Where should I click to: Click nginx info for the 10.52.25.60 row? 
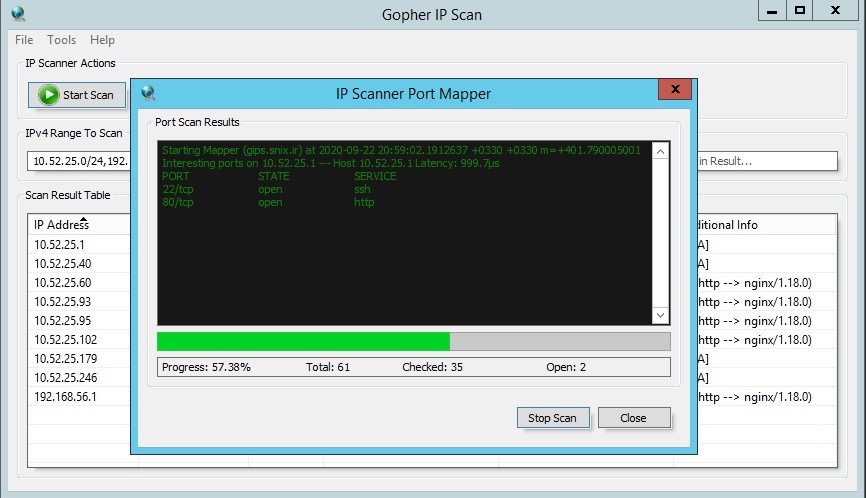[755, 283]
